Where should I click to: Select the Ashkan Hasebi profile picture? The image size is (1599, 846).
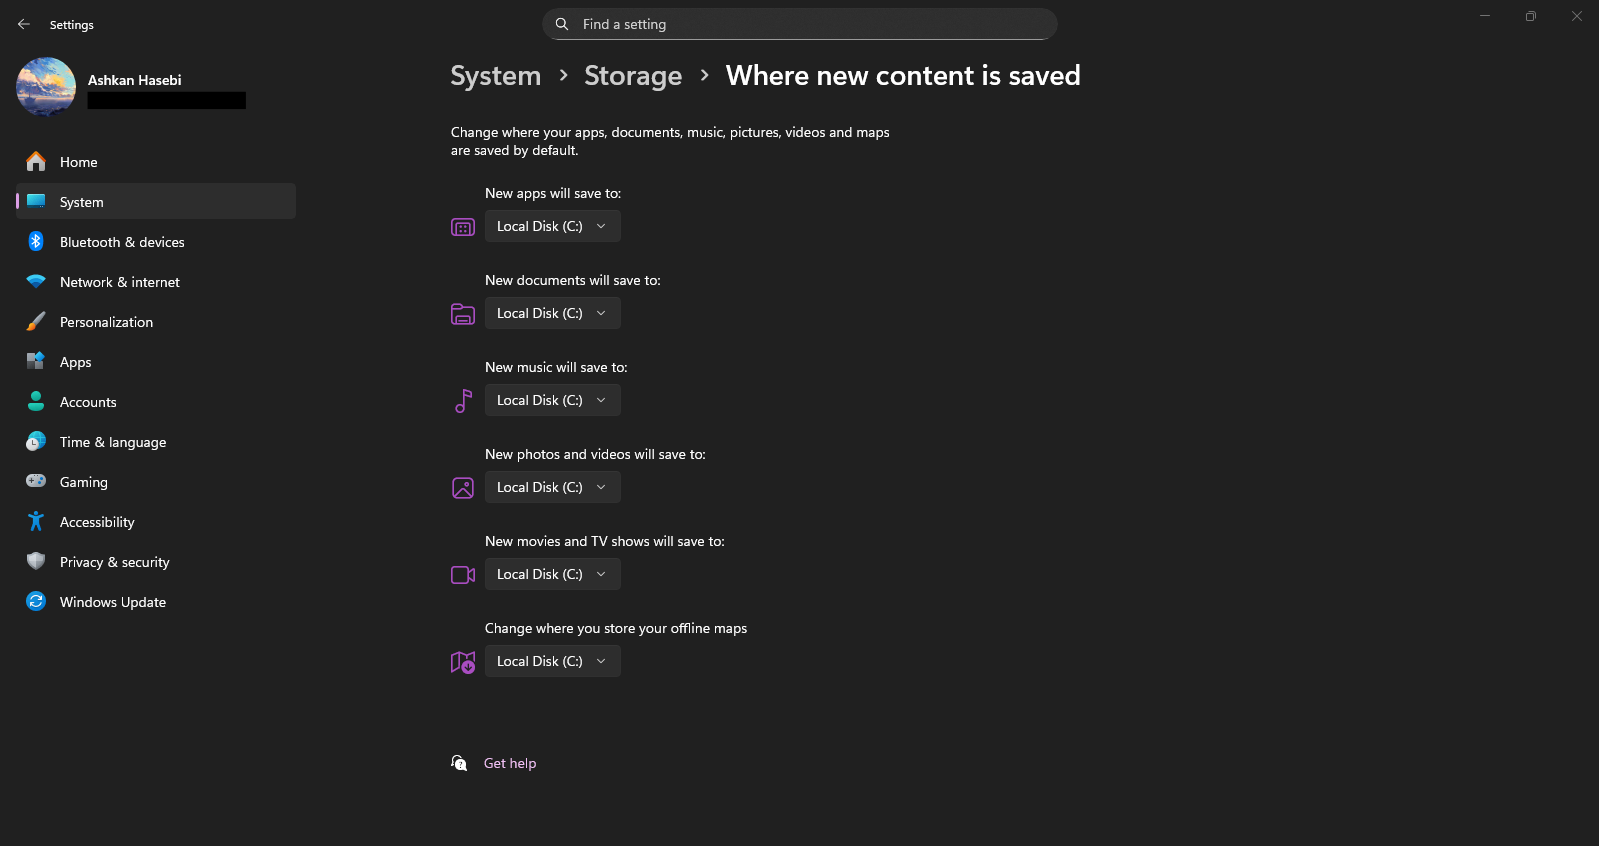(46, 87)
